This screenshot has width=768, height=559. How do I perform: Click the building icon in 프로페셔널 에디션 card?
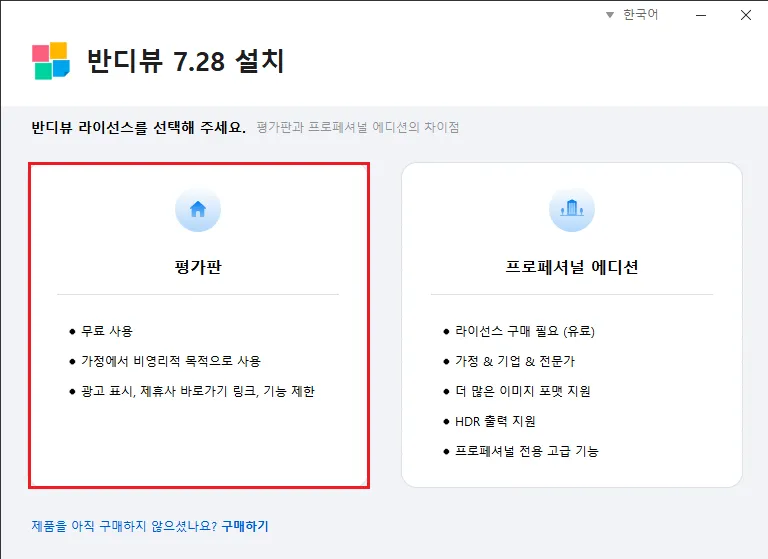(x=572, y=209)
